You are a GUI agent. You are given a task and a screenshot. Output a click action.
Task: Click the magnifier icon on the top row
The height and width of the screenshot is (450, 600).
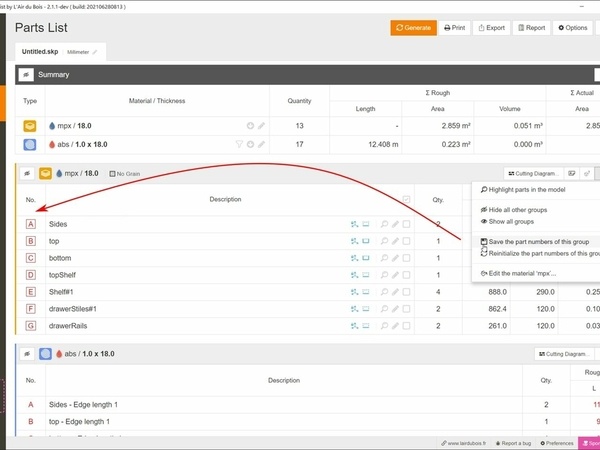[x=384, y=241]
